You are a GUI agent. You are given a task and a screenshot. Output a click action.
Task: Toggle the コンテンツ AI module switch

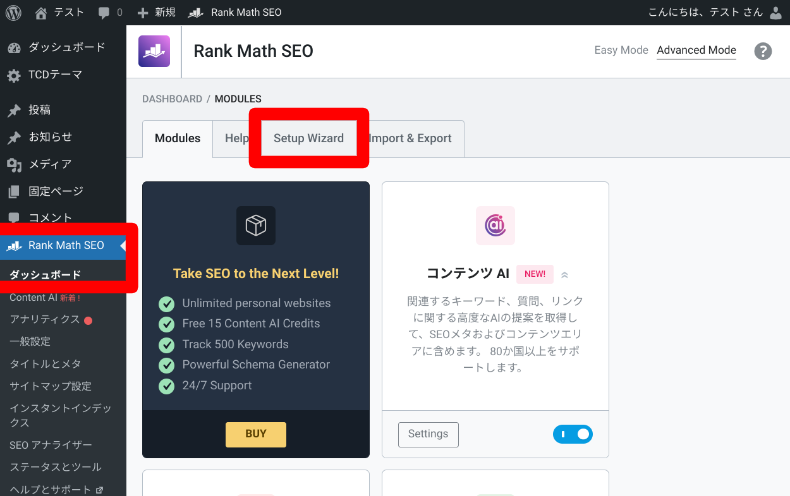[572, 434]
